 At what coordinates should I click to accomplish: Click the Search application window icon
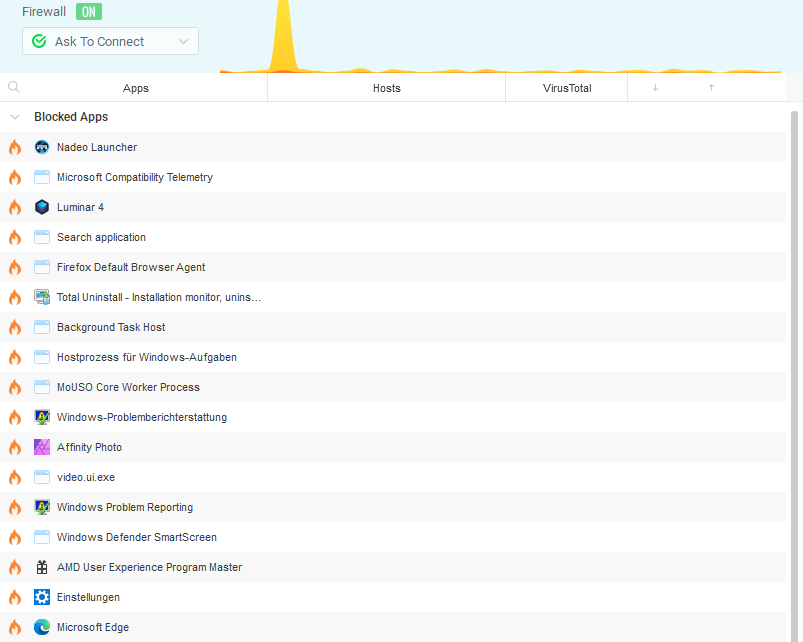[42, 237]
